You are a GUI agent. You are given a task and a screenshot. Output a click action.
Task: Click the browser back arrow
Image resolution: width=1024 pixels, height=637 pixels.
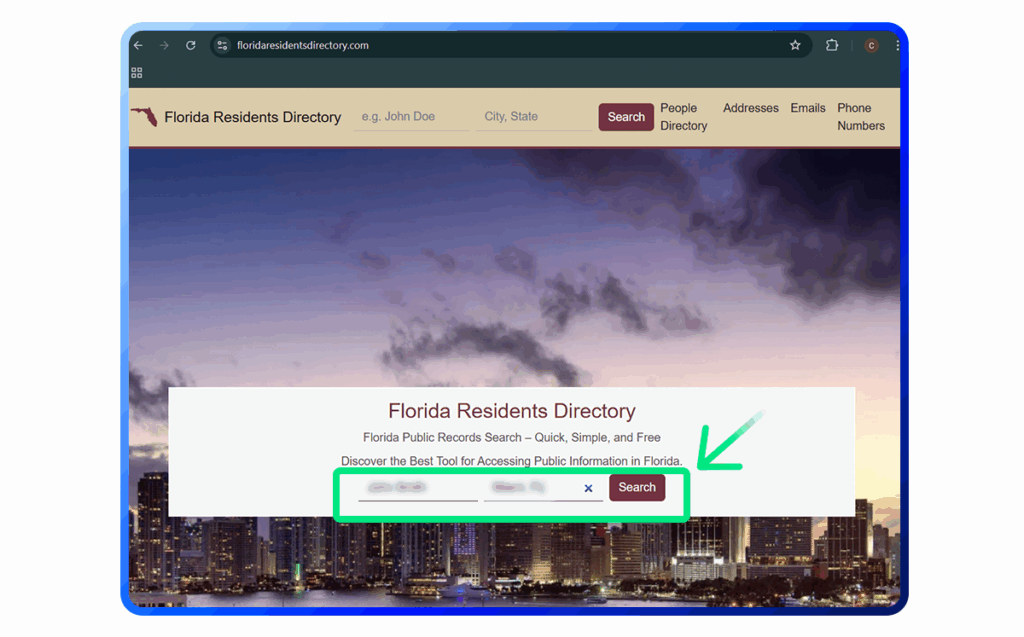pos(139,46)
